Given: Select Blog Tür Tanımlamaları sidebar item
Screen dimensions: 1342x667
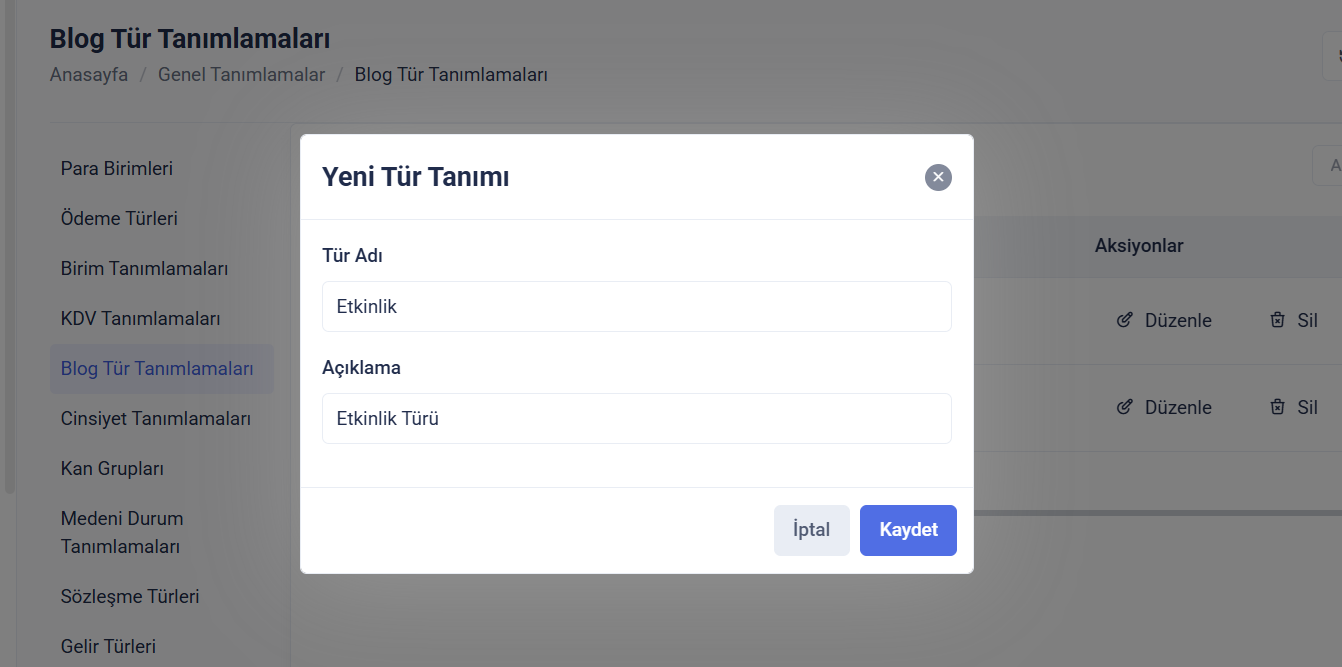Looking at the screenshot, I should coord(157,368).
